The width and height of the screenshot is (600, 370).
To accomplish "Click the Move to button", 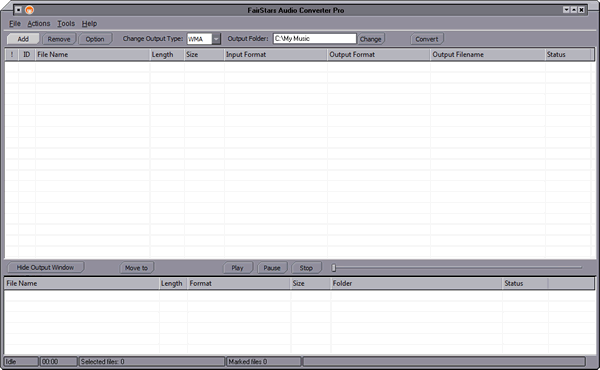I will coord(136,268).
